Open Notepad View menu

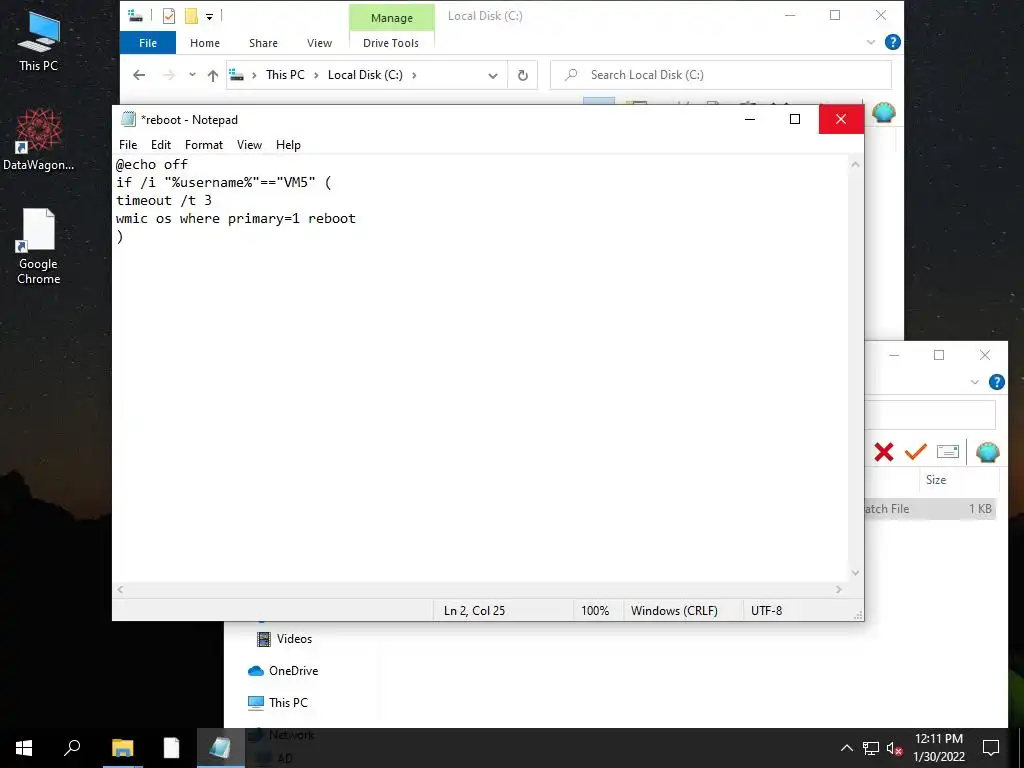249,145
